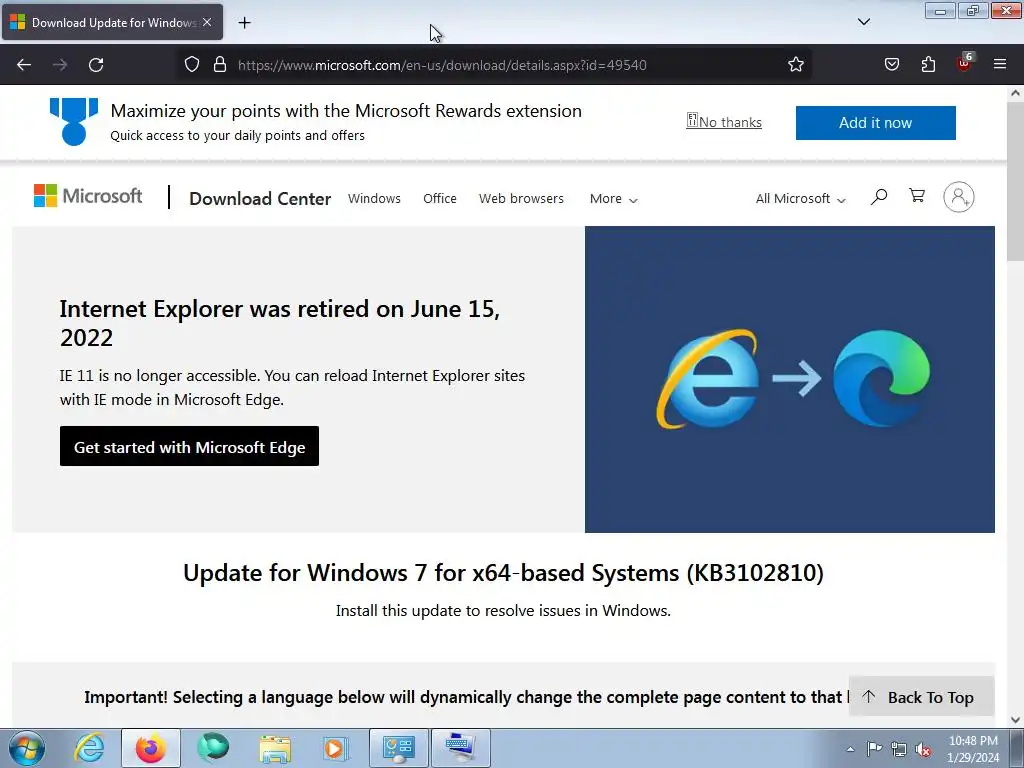Click the Internet Explorer was retired heading
The width and height of the screenshot is (1024, 768).
tap(280, 323)
